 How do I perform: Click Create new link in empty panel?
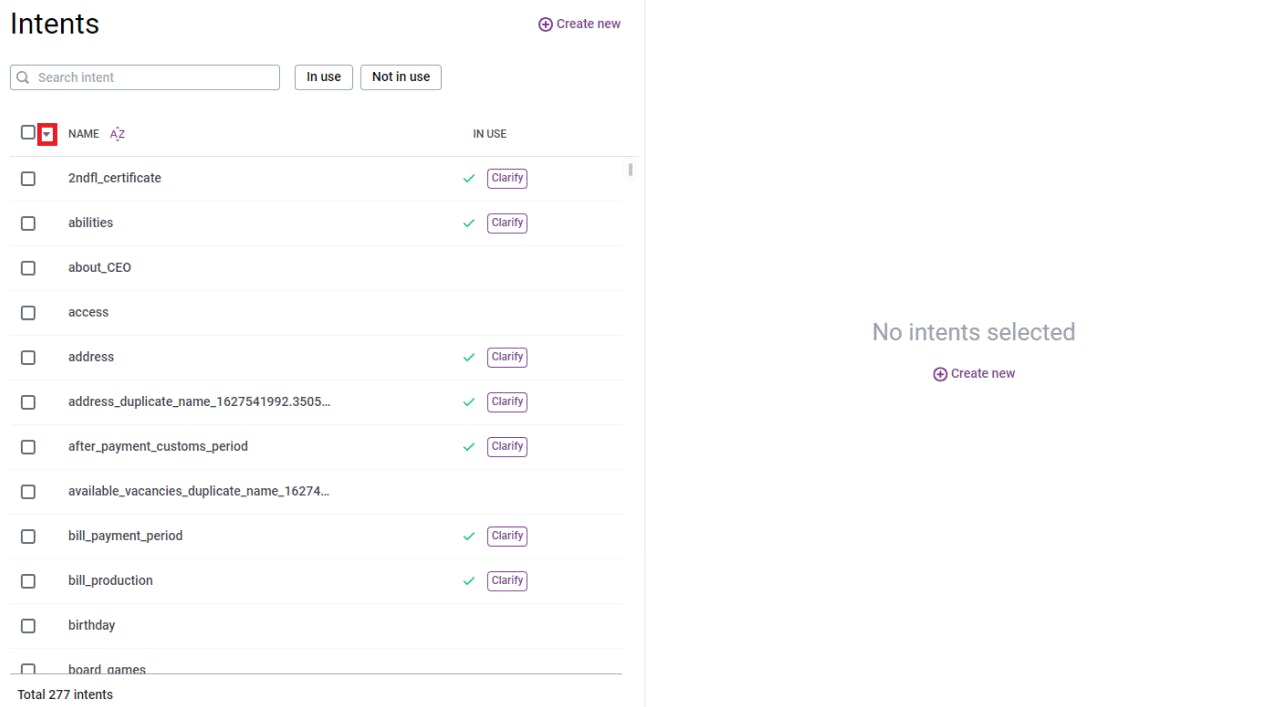coord(982,374)
